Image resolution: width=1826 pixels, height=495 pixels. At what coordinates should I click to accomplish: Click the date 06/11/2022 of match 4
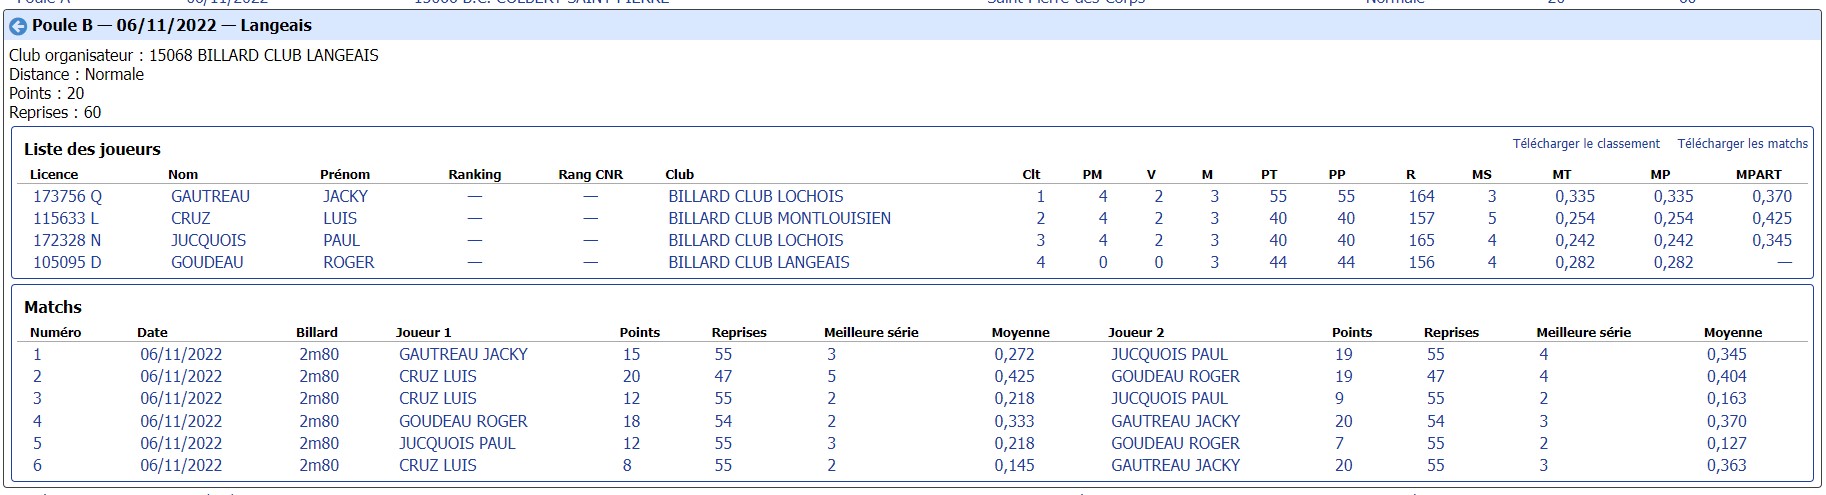181,422
